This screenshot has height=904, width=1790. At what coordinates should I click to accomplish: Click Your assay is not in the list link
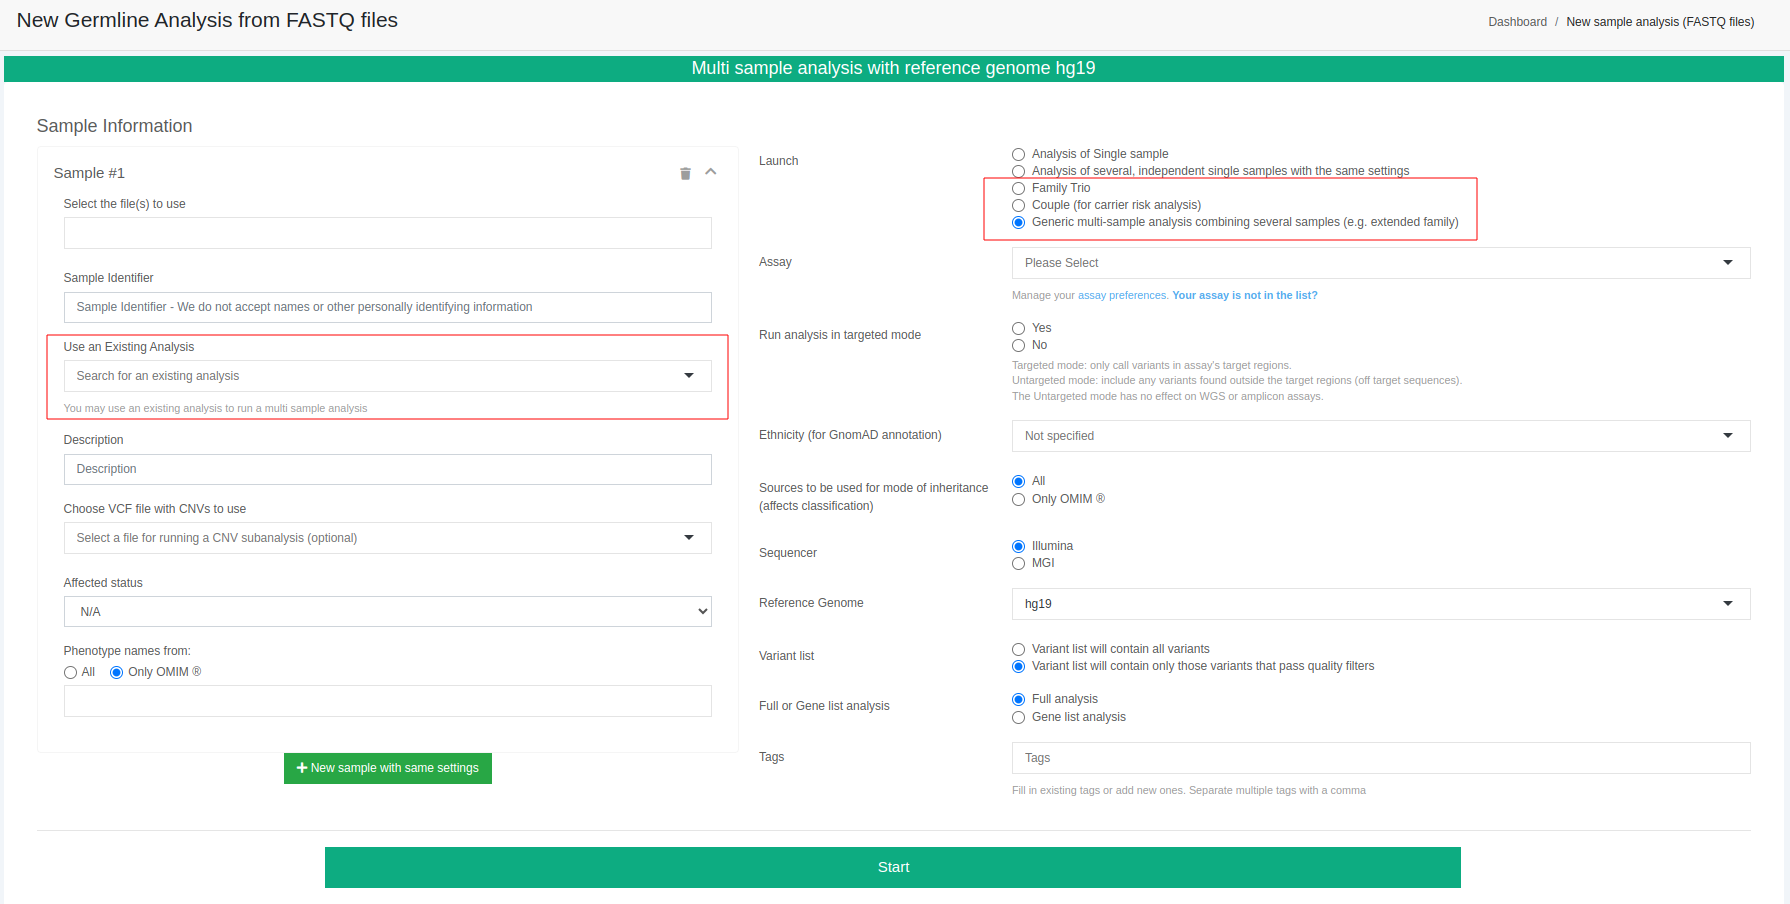pyautogui.click(x=1245, y=295)
